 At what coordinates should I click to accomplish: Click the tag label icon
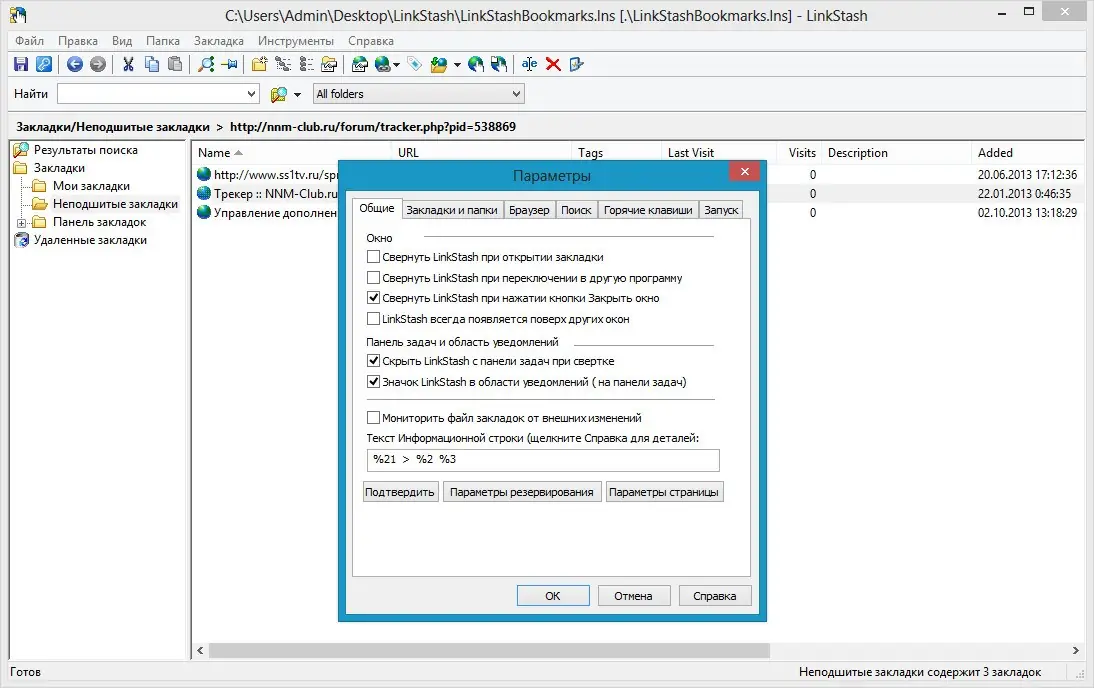pos(414,64)
